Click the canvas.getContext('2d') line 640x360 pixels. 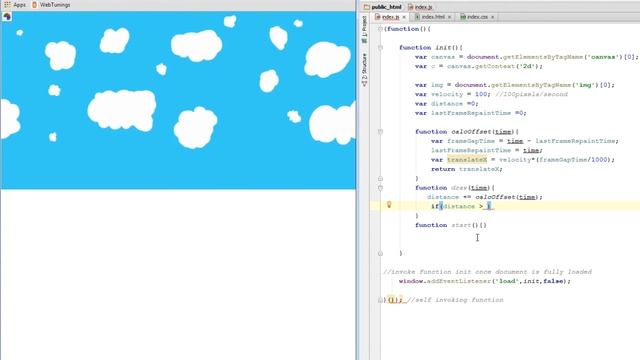pyautogui.click(x=479, y=66)
